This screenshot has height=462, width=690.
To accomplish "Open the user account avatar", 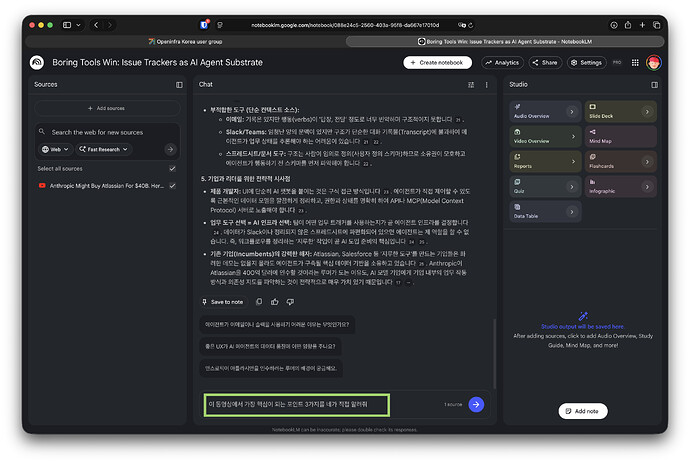I will click(x=653, y=62).
